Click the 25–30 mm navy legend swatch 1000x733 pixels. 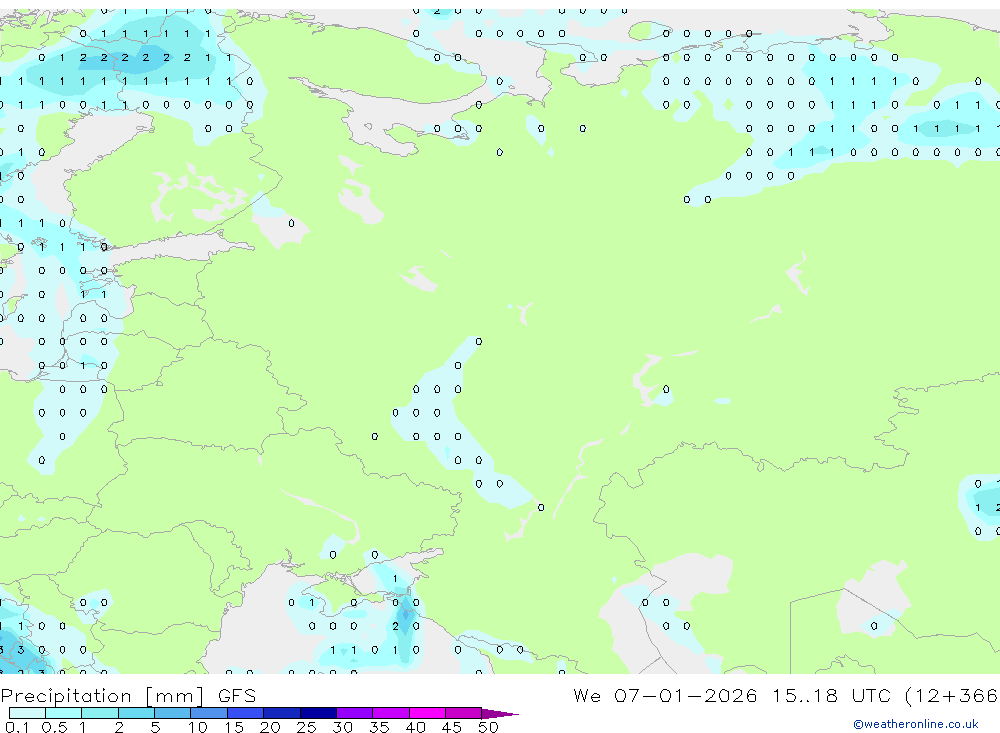[x=318, y=713]
